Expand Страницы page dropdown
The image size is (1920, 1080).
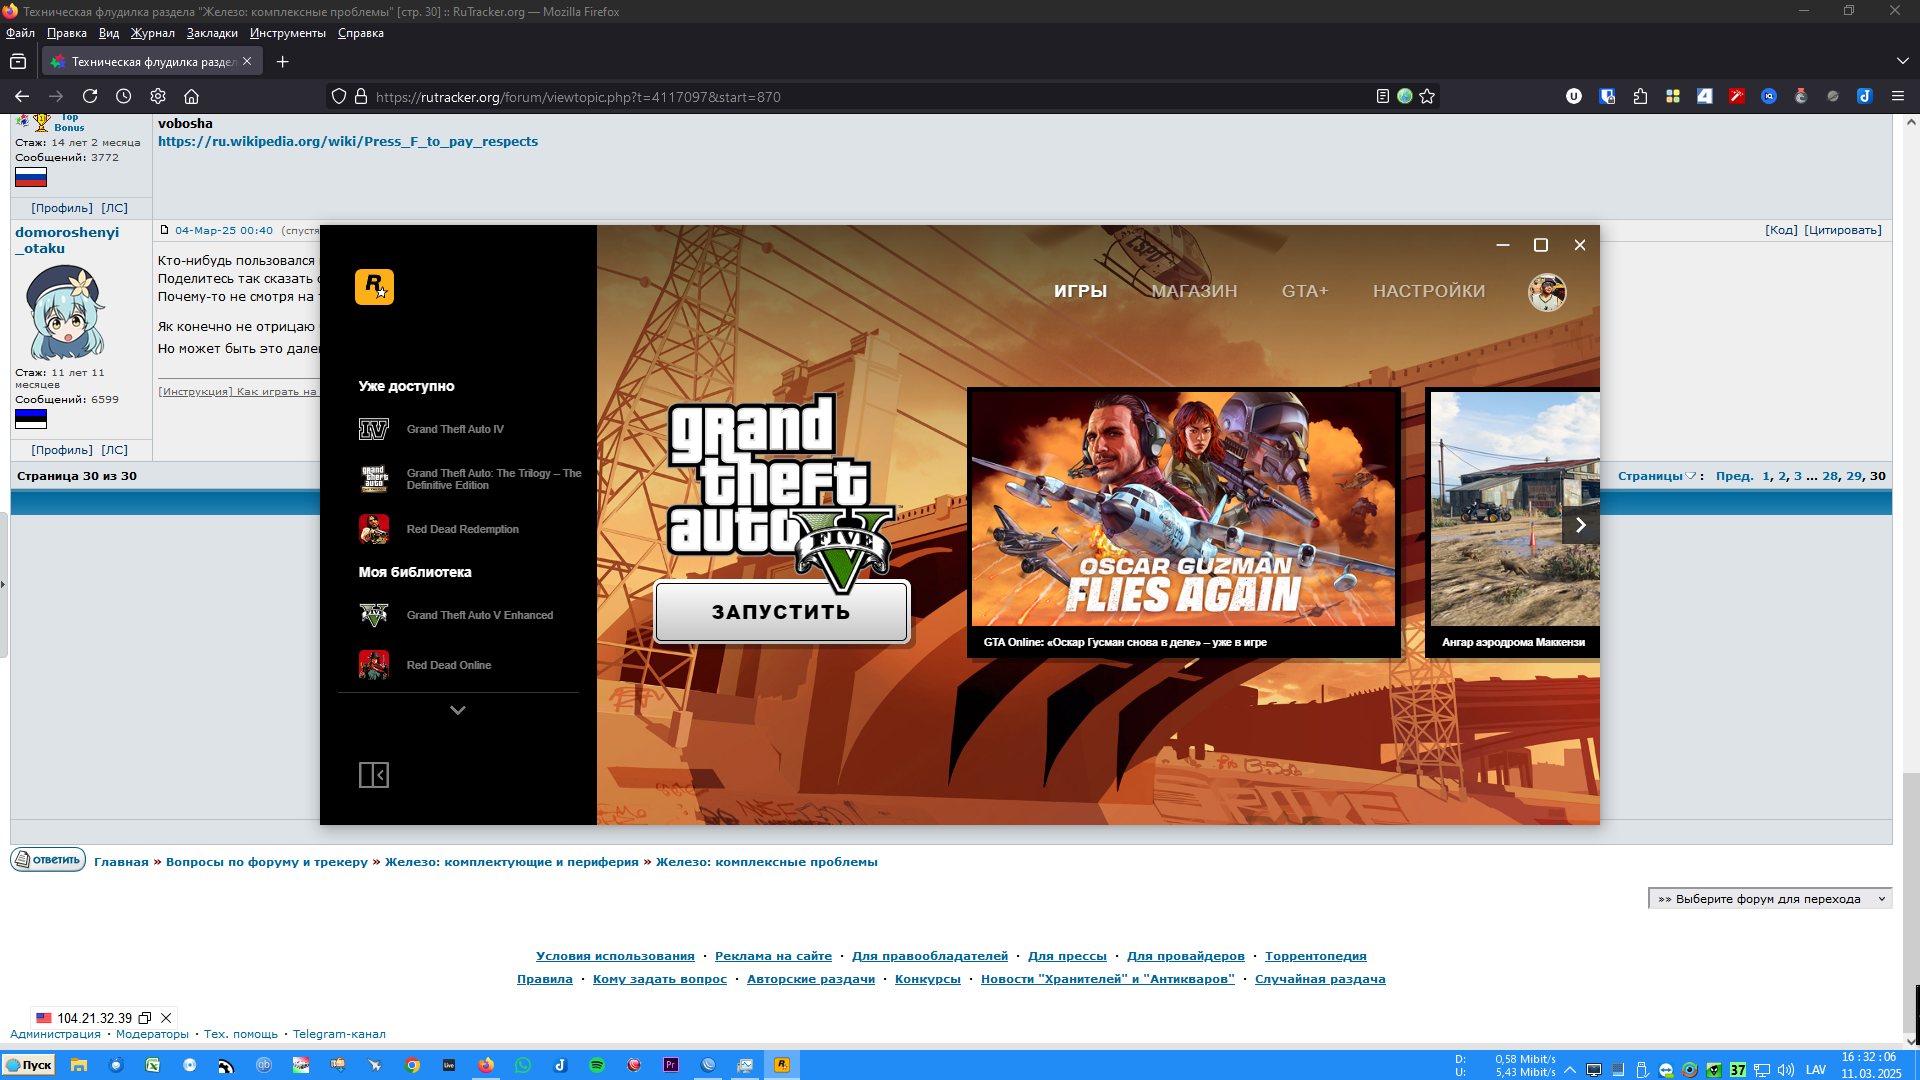coord(1657,476)
